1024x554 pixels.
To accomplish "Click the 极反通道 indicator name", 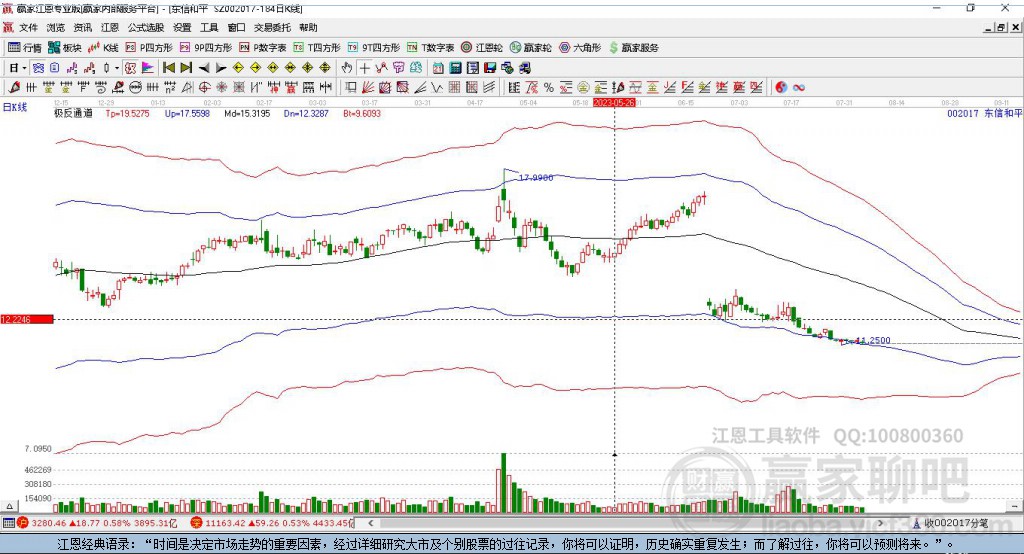I will [73, 114].
